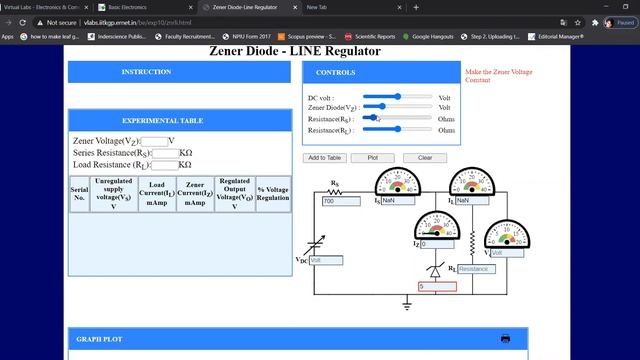
Task: Click the red-bordered Zener voltage field
Action: coord(437,287)
